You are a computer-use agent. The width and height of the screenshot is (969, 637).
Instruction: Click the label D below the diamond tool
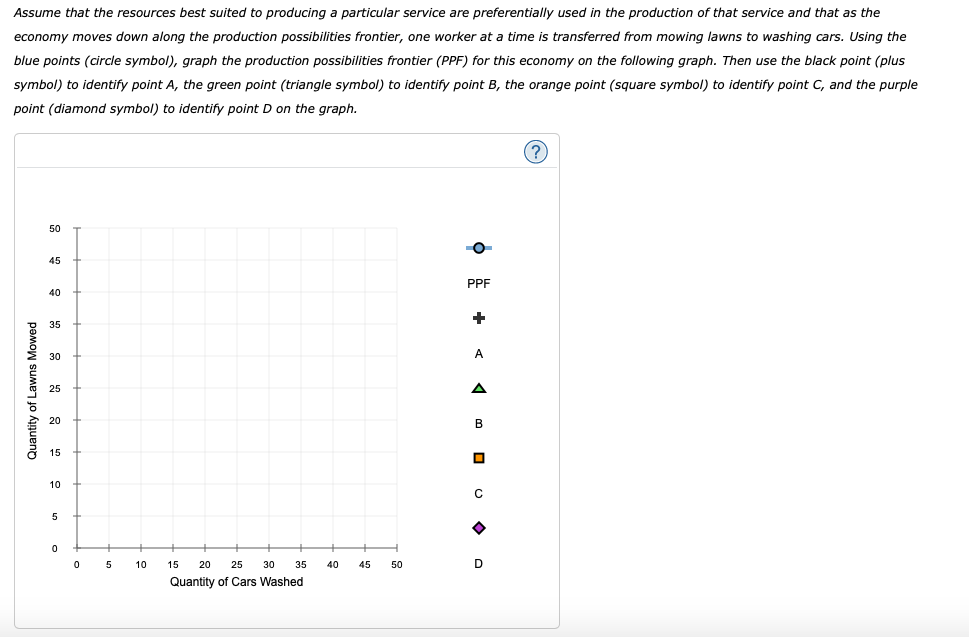477,563
